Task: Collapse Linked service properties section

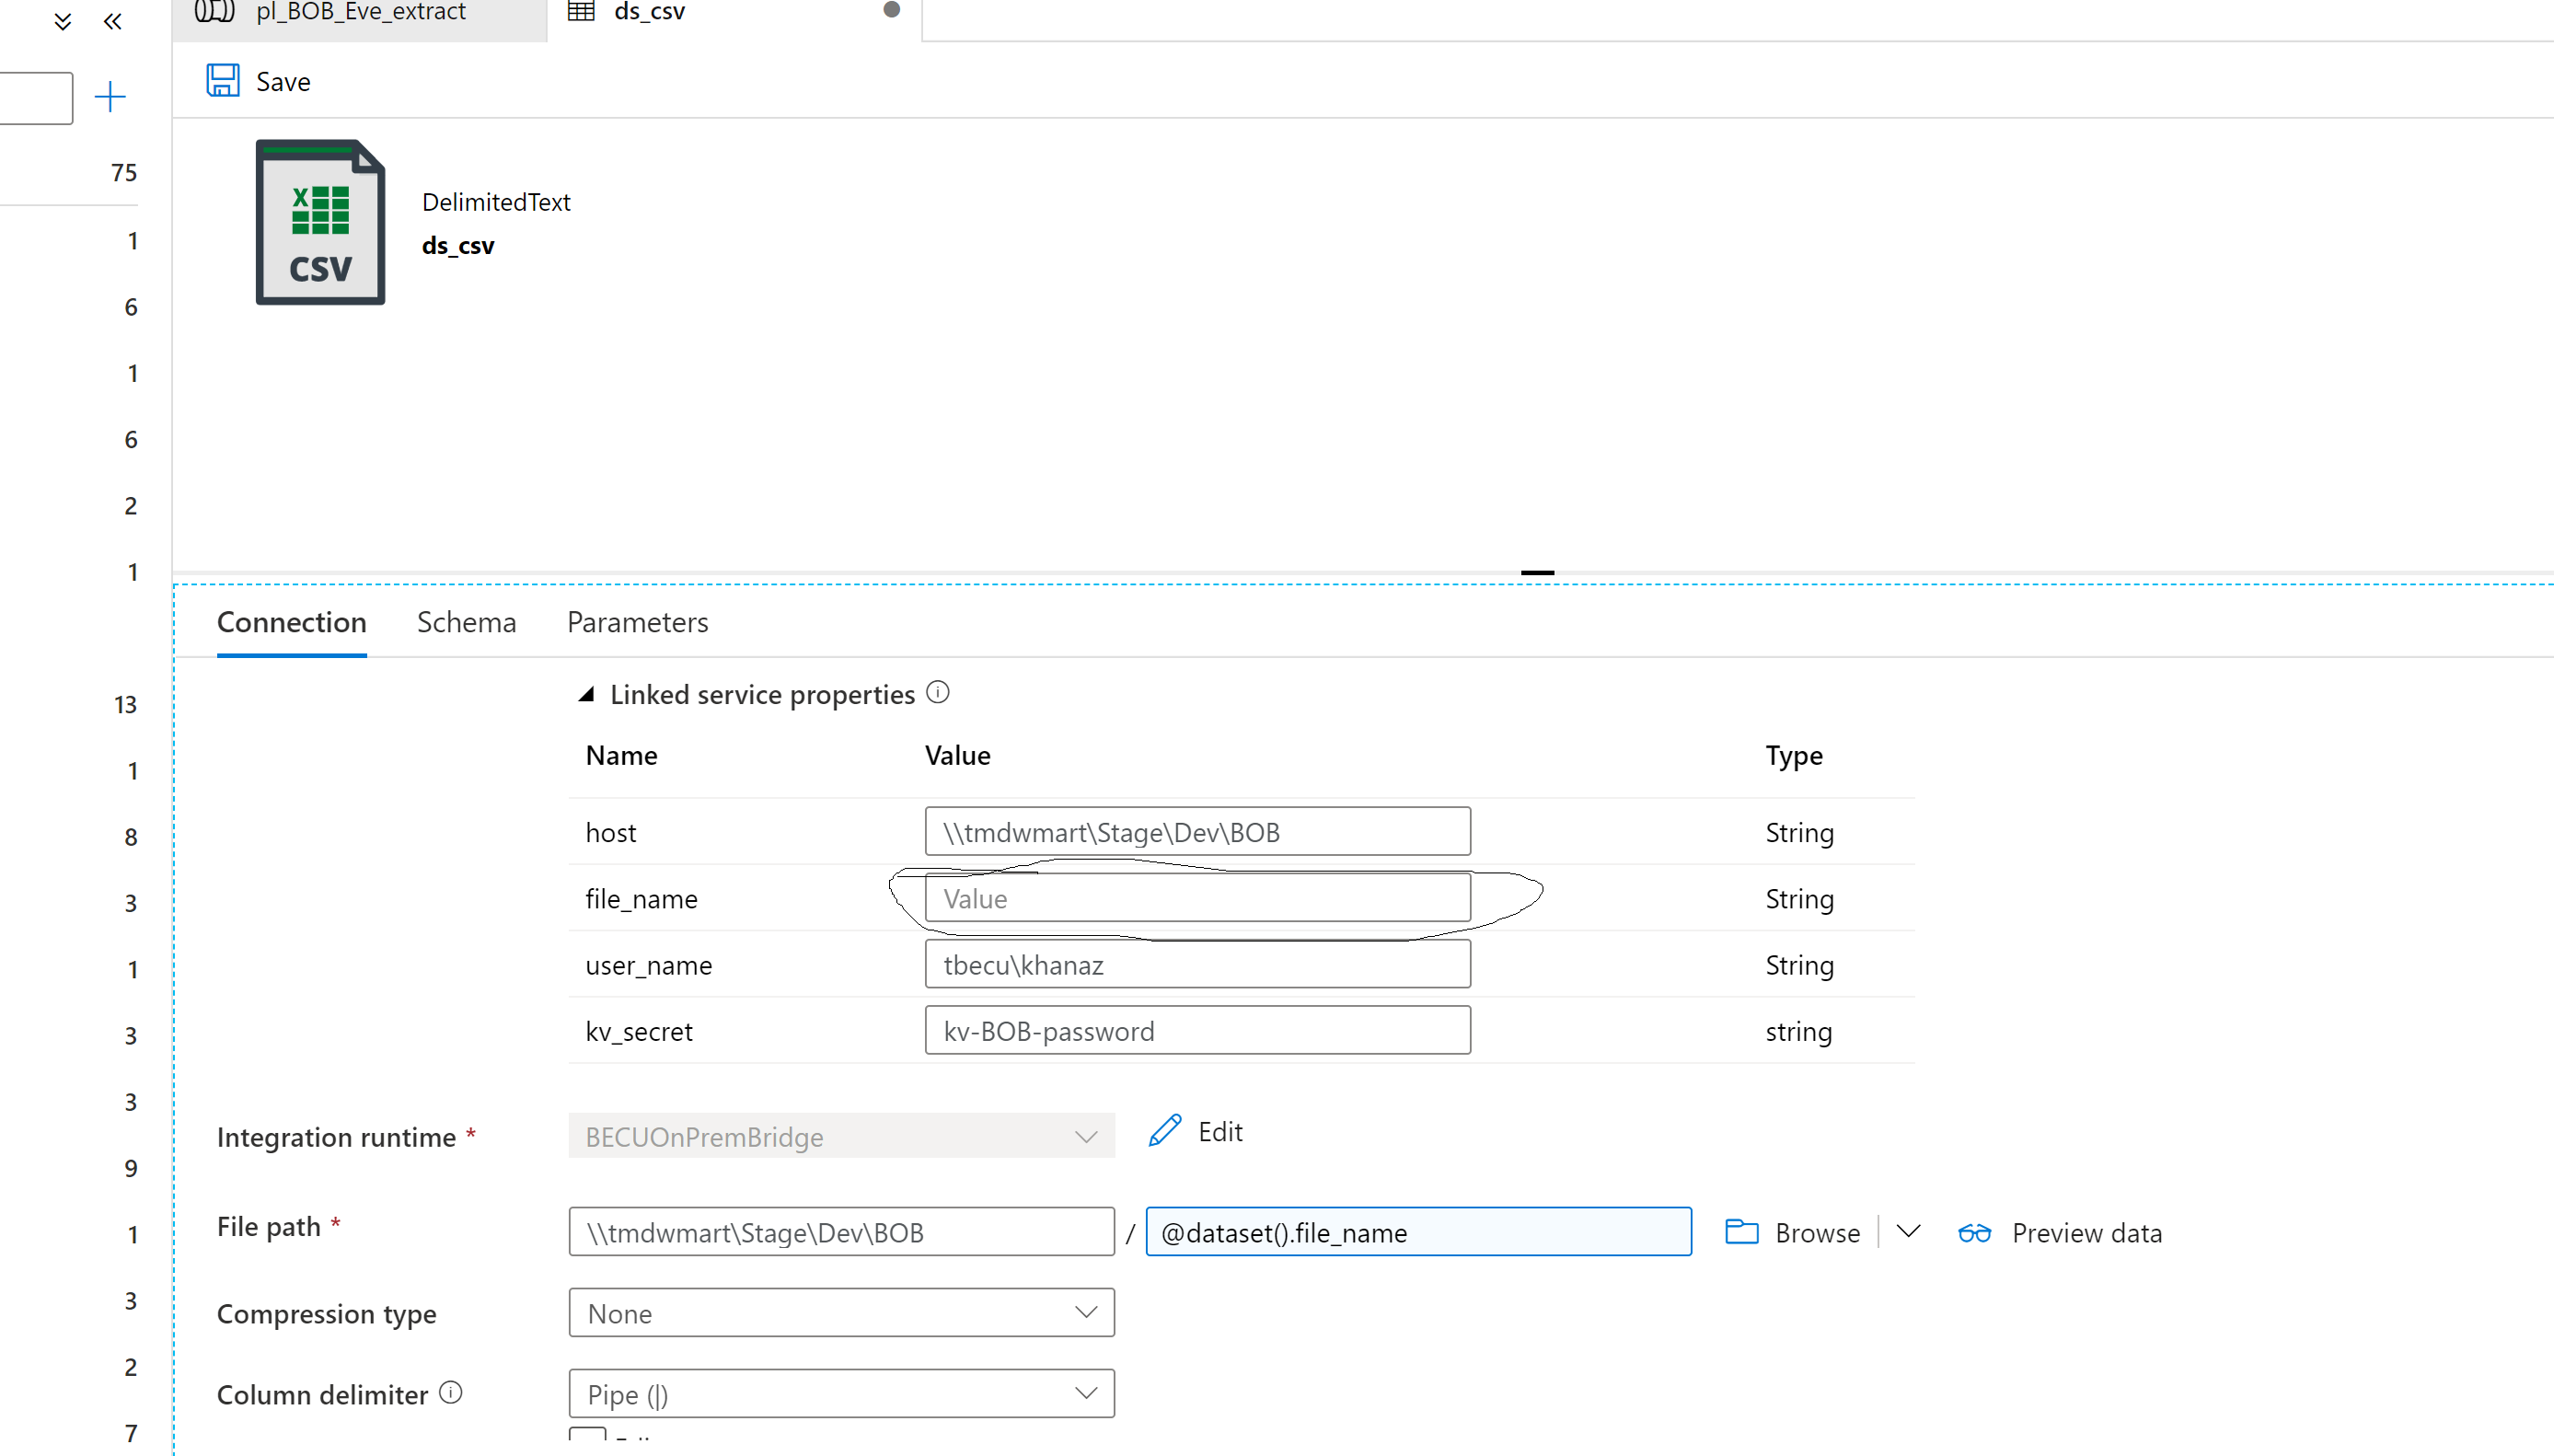Action: tap(587, 694)
